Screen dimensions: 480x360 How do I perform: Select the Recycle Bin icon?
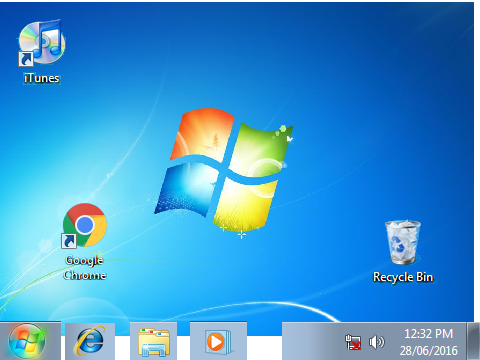coord(403,242)
